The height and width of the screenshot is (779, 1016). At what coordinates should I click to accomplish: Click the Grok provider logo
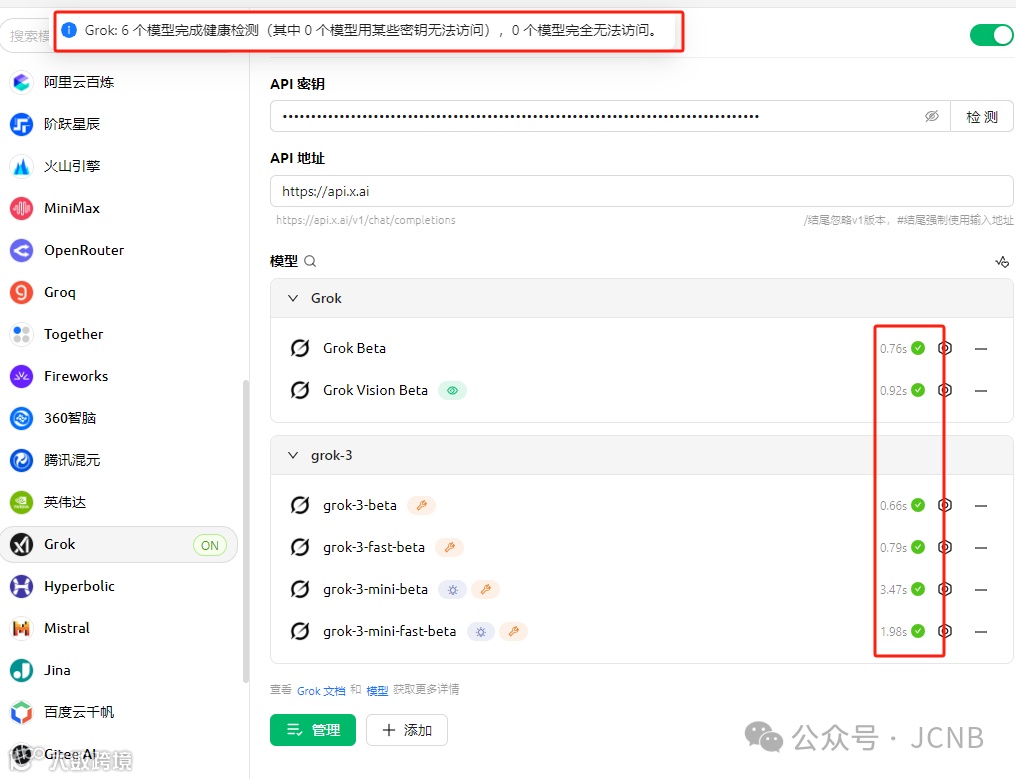click(x=21, y=544)
